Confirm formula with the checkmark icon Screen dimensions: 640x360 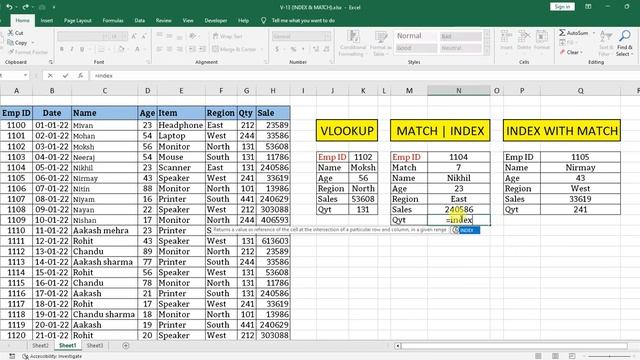65,76
